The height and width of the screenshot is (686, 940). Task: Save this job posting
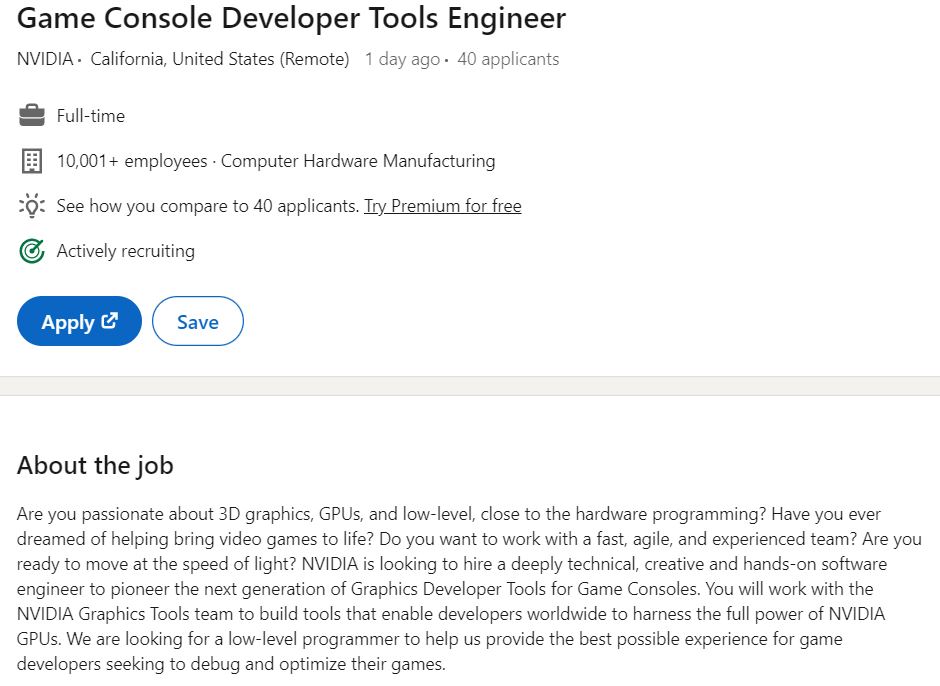pyautogui.click(x=198, y=321)
